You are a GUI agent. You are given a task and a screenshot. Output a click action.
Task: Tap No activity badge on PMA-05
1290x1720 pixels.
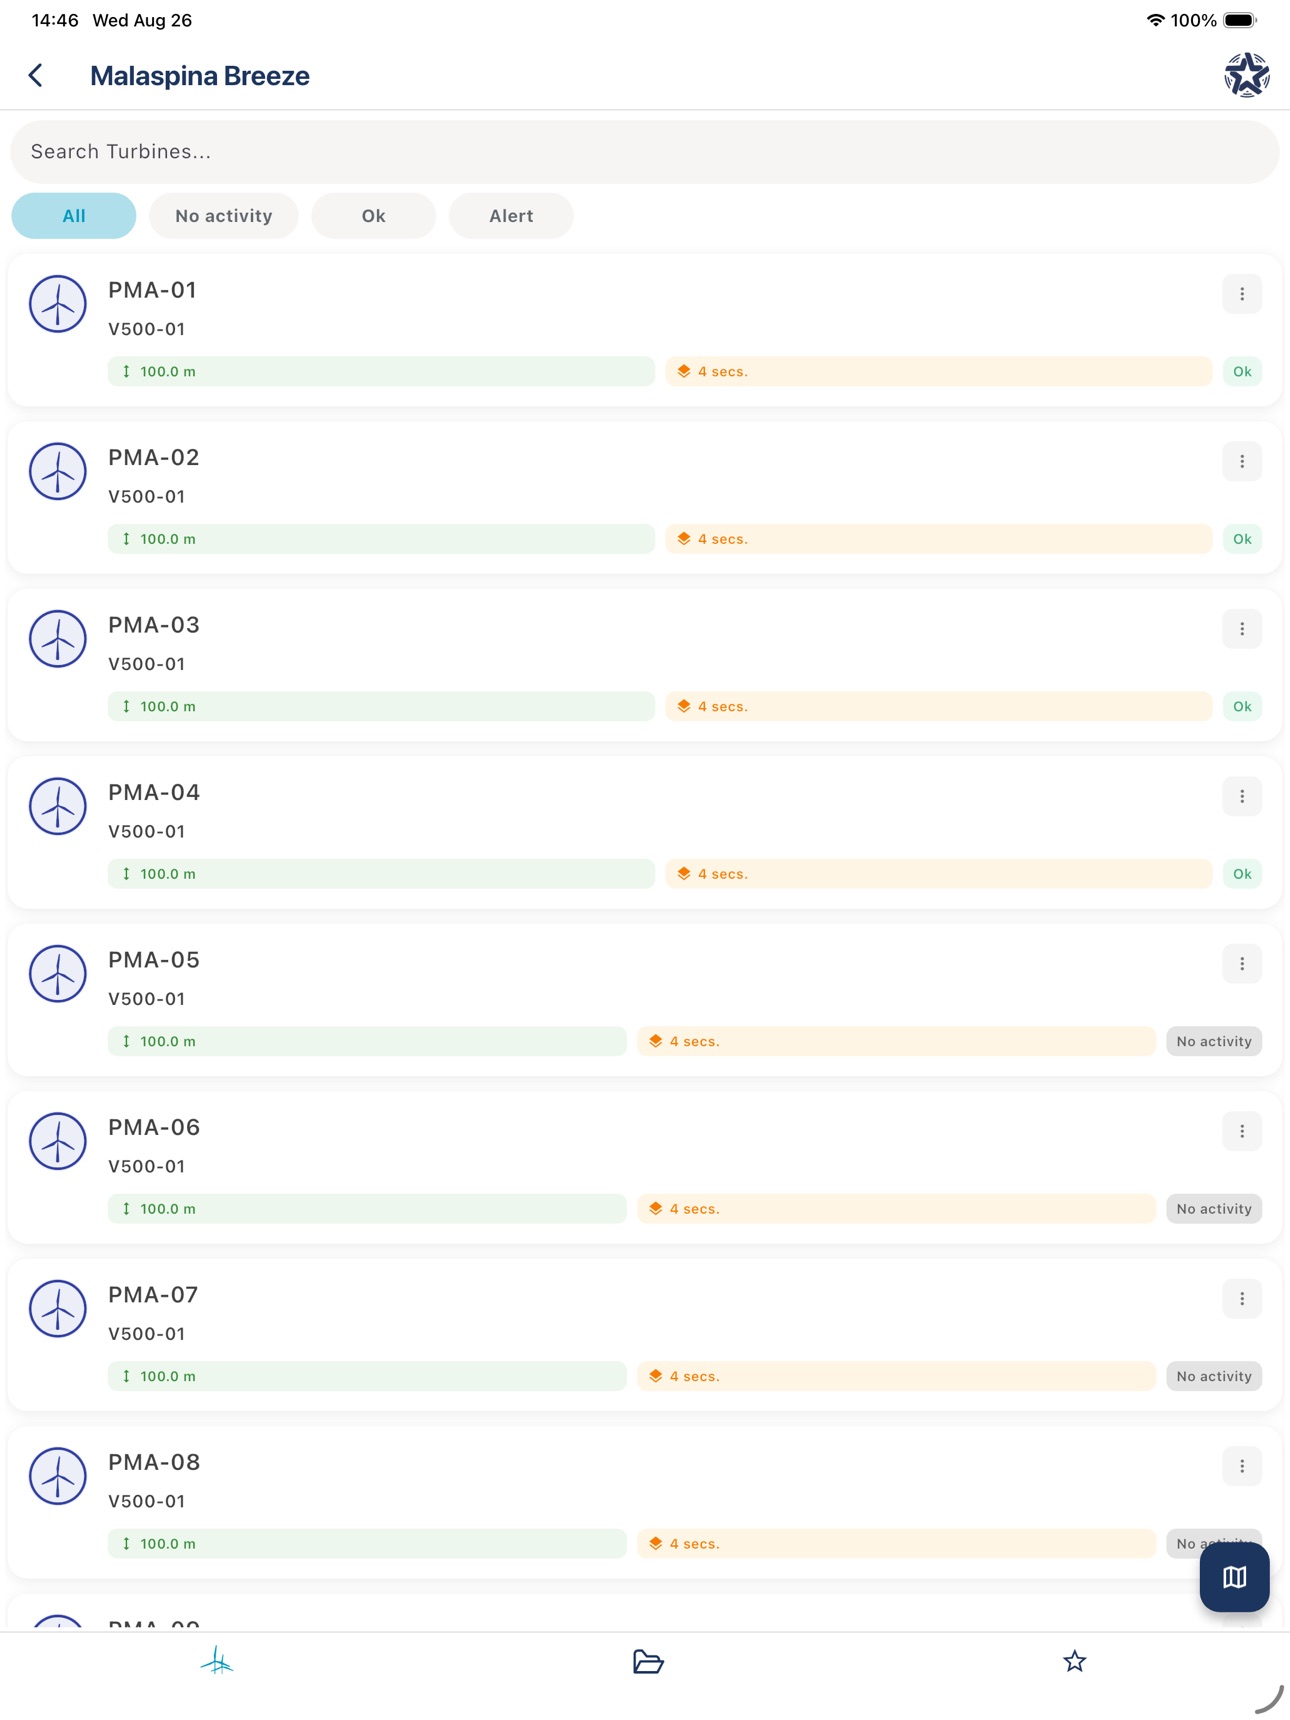[x=1214, y=1041]
